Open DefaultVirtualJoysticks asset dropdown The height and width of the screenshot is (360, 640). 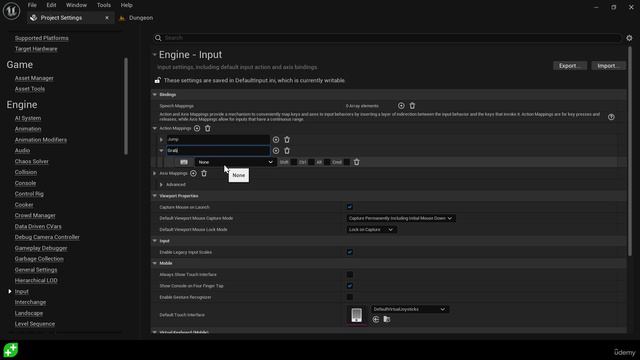(x=409, y=309)
